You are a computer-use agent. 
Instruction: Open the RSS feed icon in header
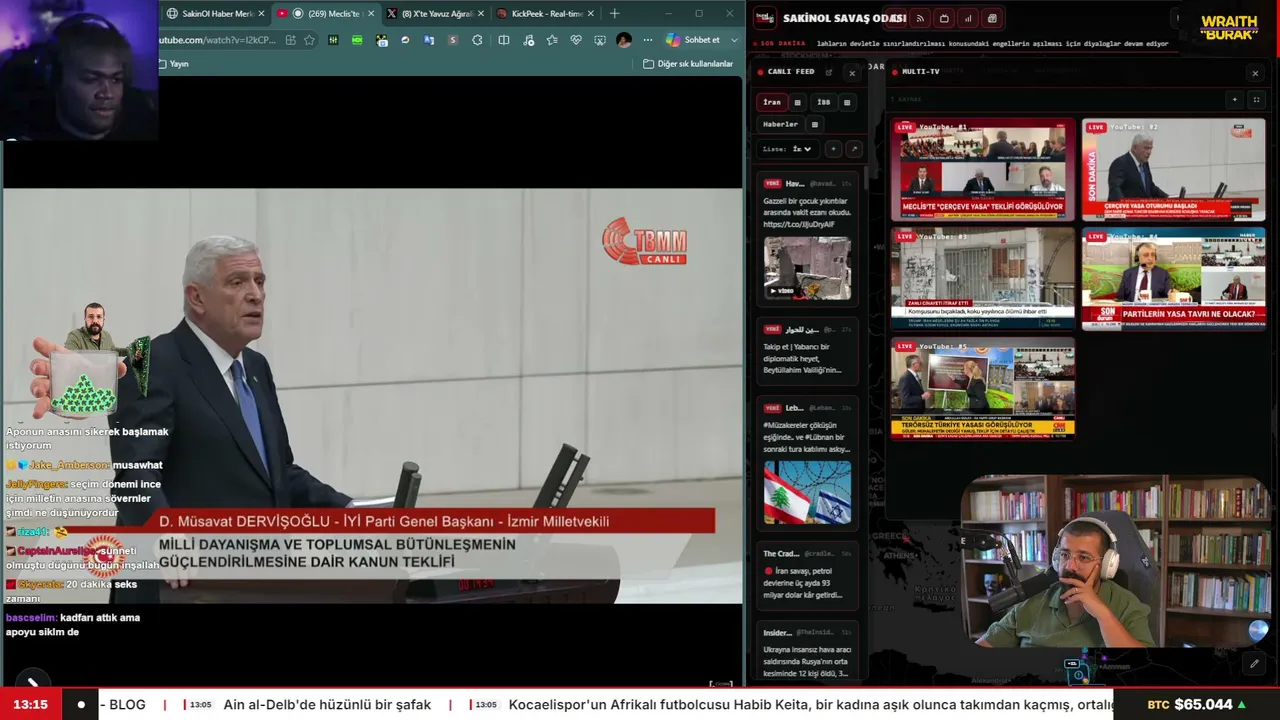[920, 18]
